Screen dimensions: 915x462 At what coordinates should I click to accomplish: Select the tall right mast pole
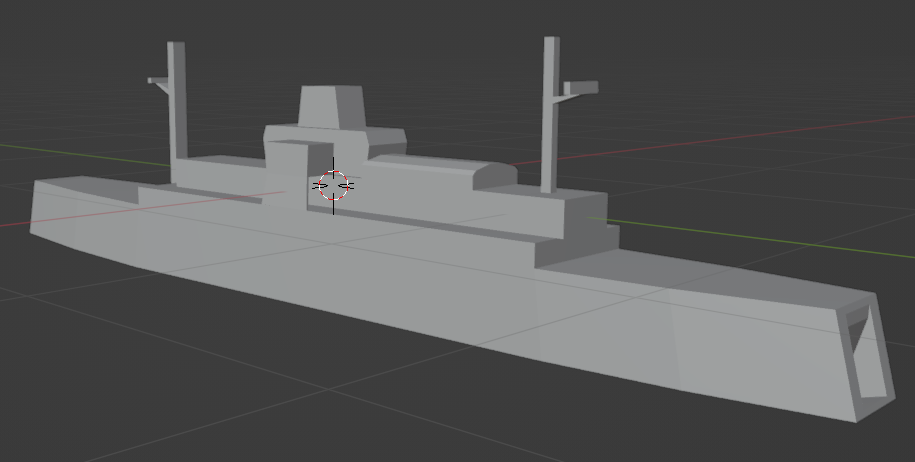pos(550,114)
